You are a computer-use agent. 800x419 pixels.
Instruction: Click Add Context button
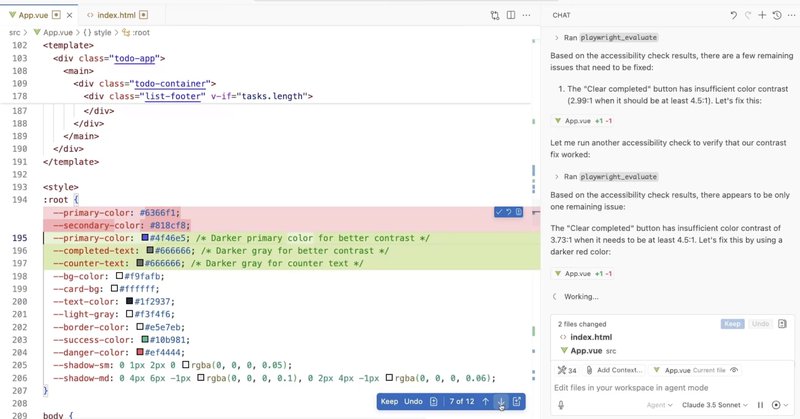coord(614,371)
